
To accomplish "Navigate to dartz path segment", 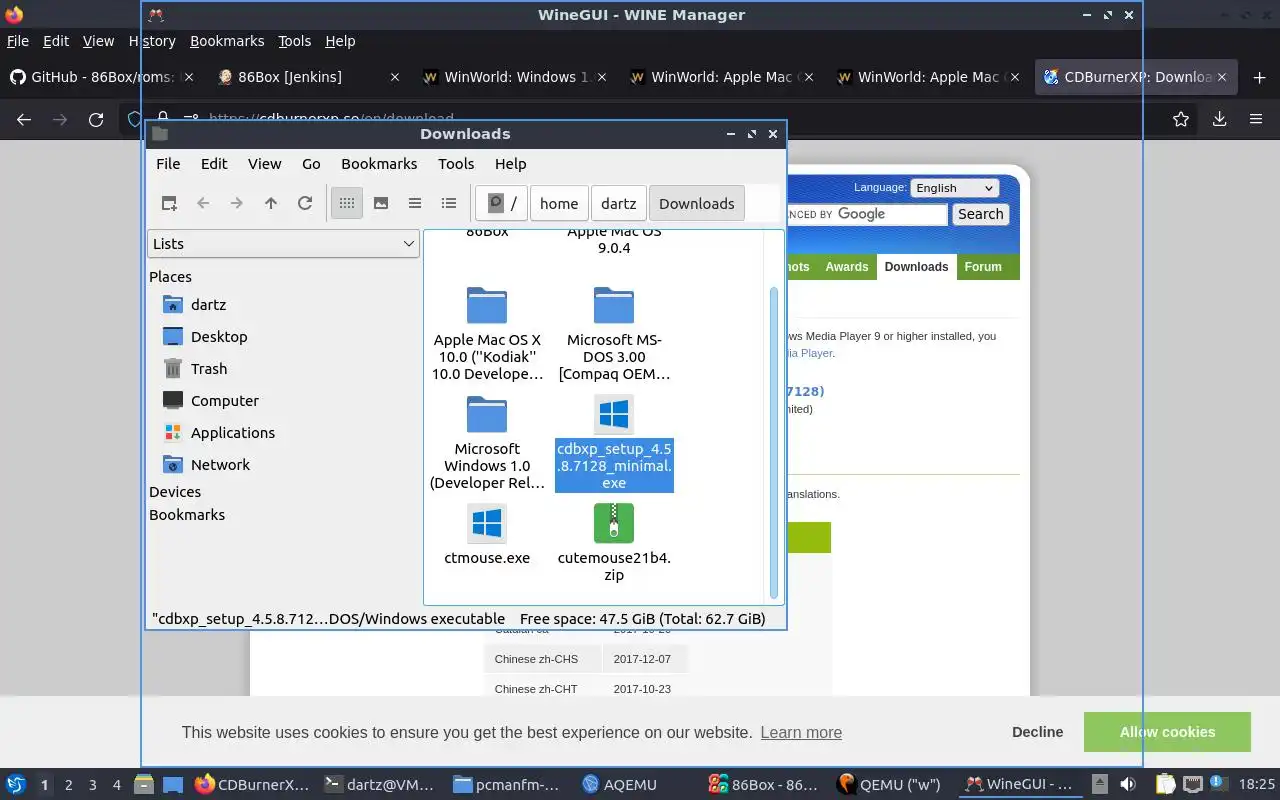I will tap(618, 203).
